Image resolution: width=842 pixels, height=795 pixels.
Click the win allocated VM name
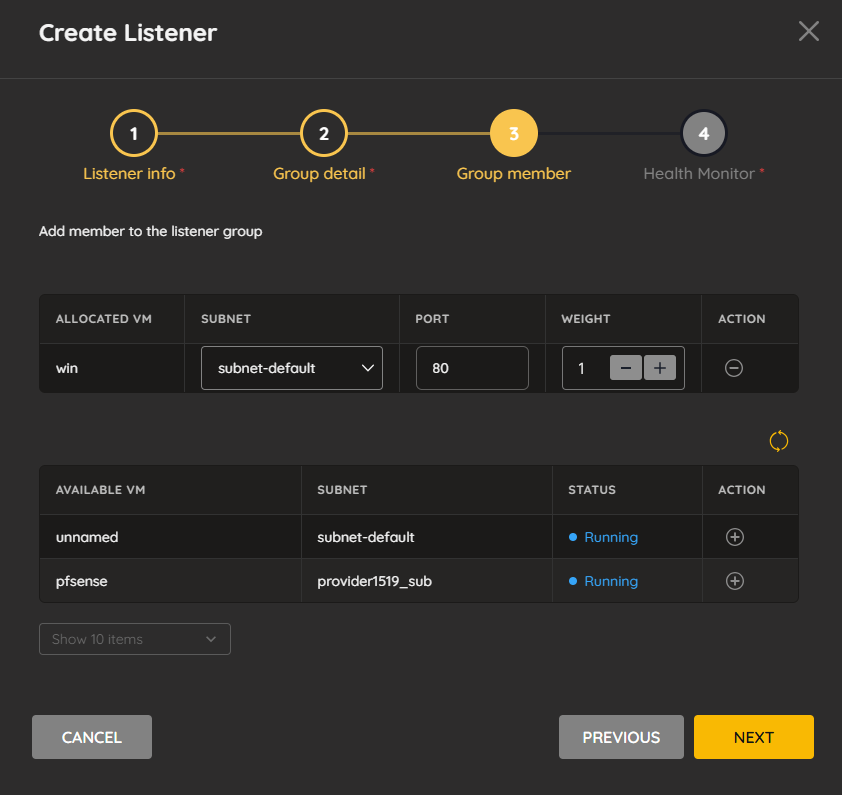coord(67,368)
